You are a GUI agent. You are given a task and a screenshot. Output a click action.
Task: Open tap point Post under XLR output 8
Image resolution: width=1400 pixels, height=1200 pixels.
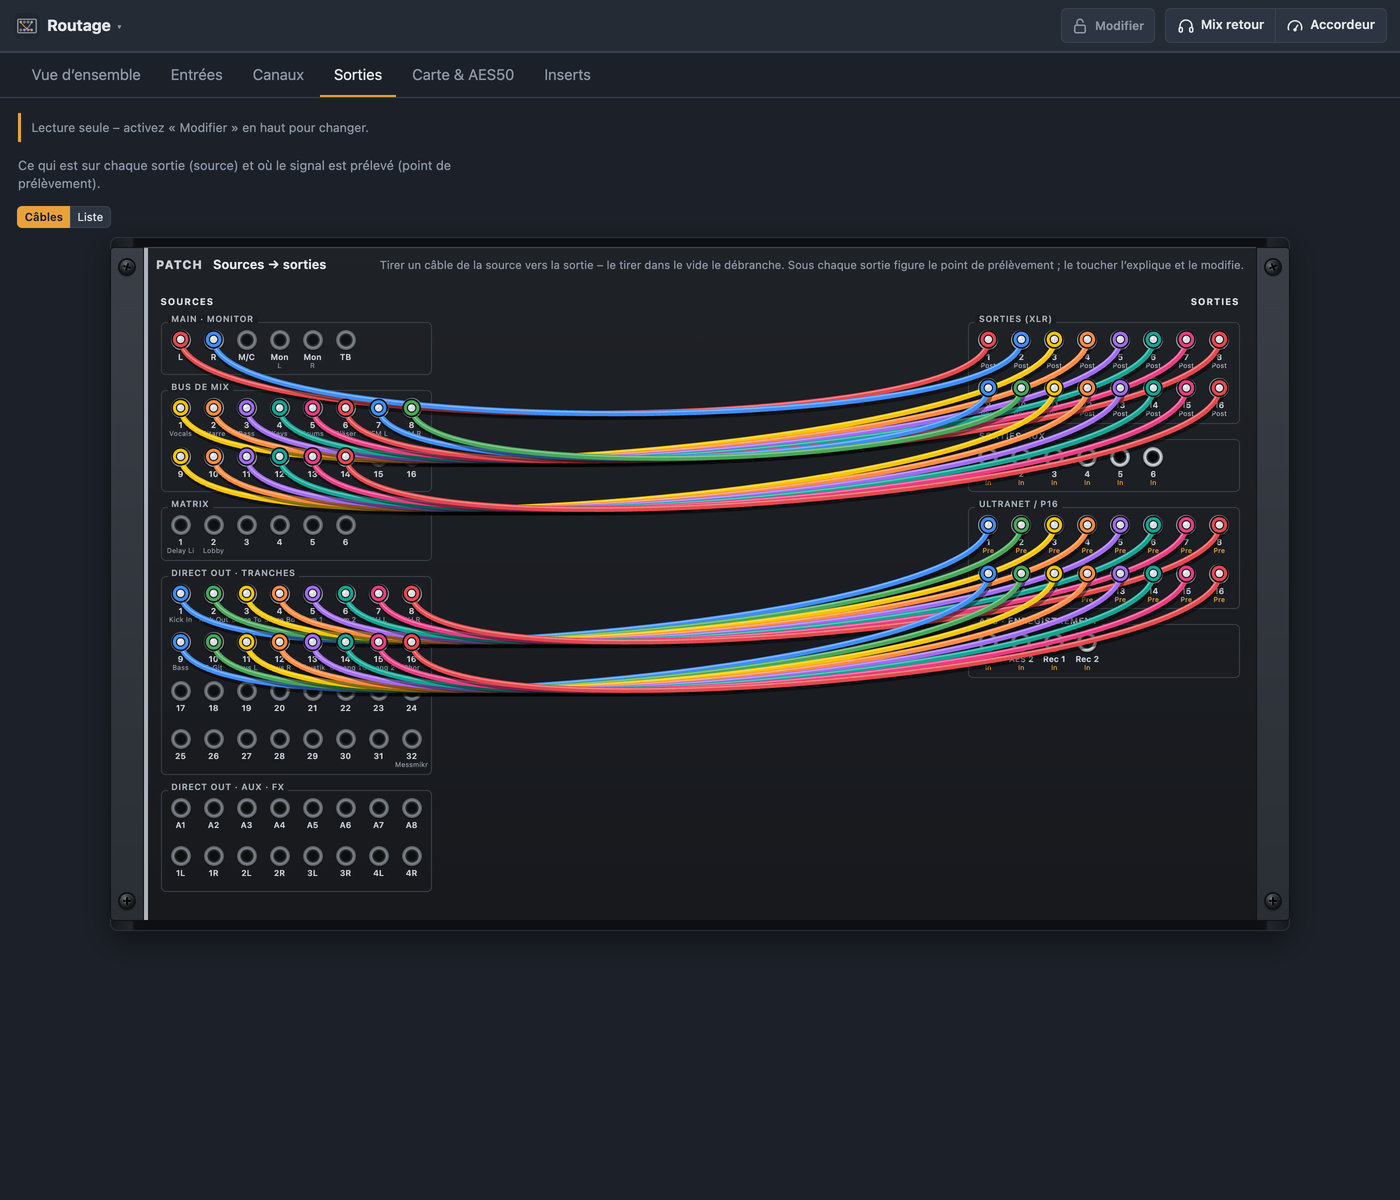tap(1219, 366)
